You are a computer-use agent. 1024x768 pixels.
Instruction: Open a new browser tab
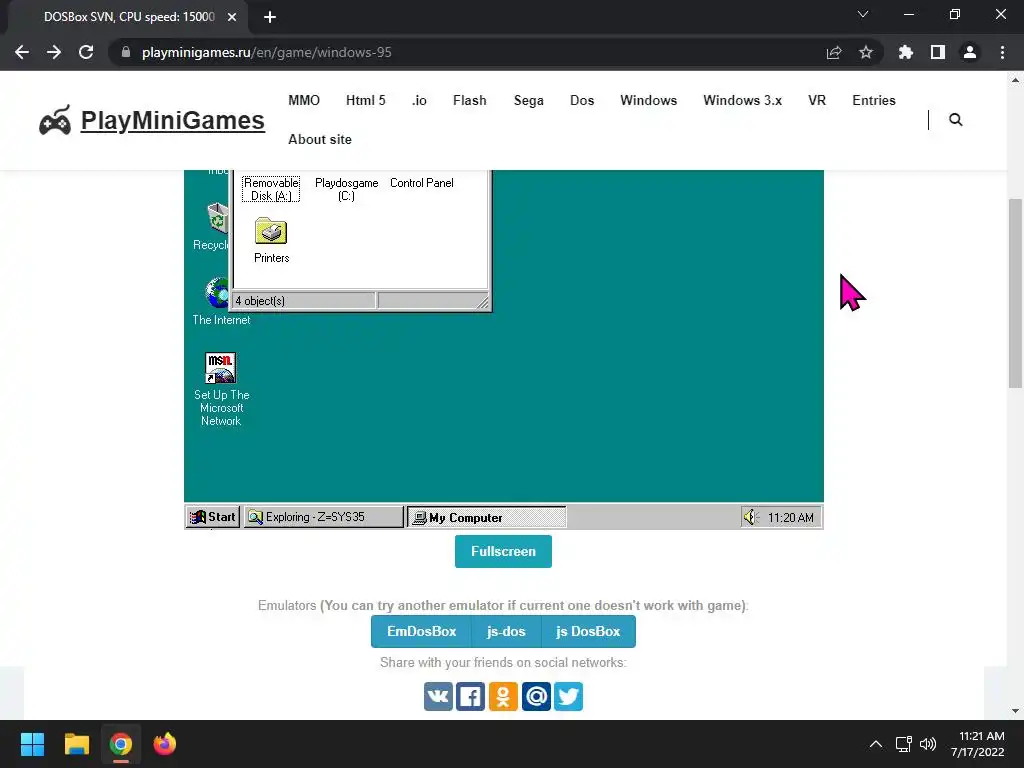click(270, 17)
